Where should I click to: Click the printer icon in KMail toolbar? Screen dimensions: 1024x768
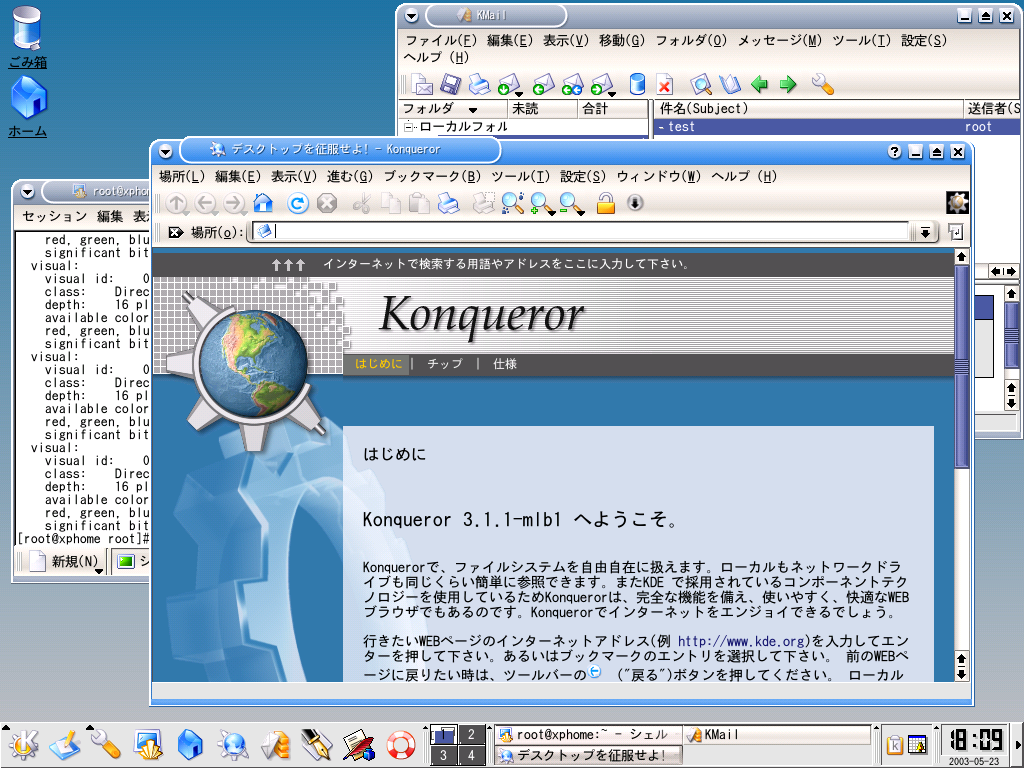479,84
